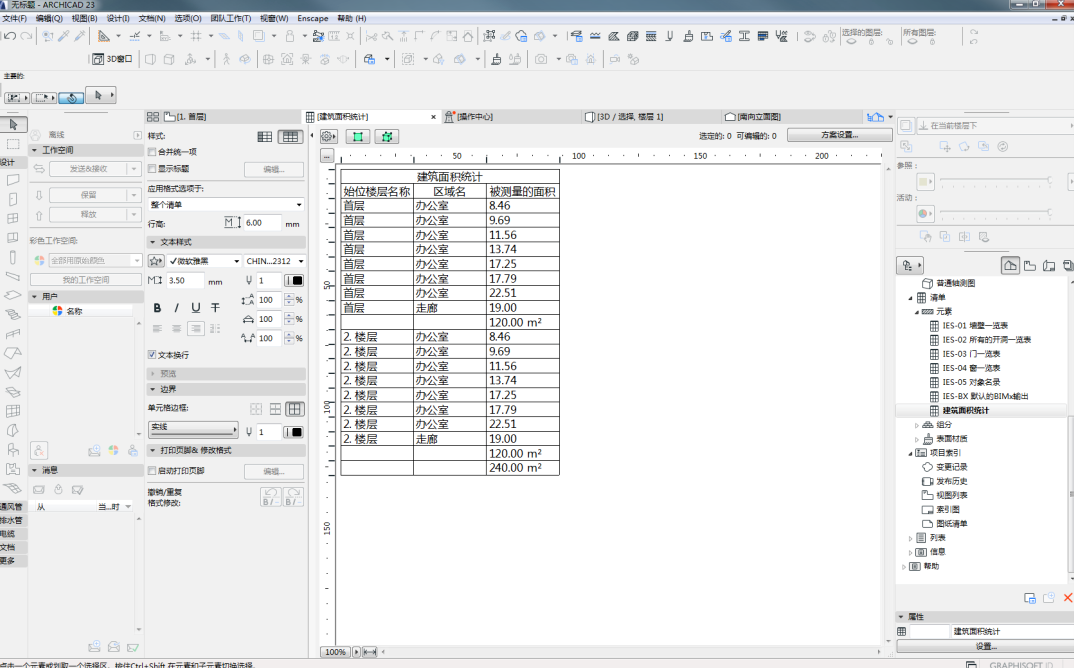Click the Layout Book icon in Navigator
The height and width of the screenshot is (668, 1074).
tap(1049, 265)
